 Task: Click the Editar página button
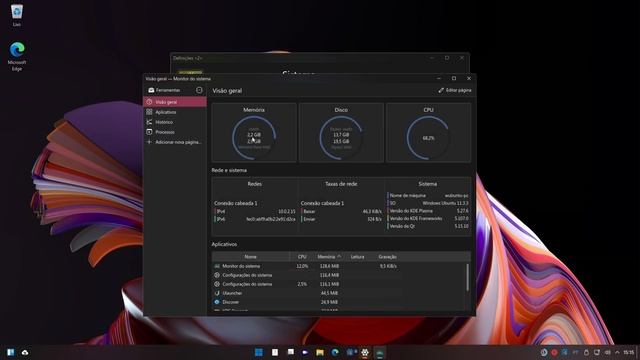click(x=455, y=90)
